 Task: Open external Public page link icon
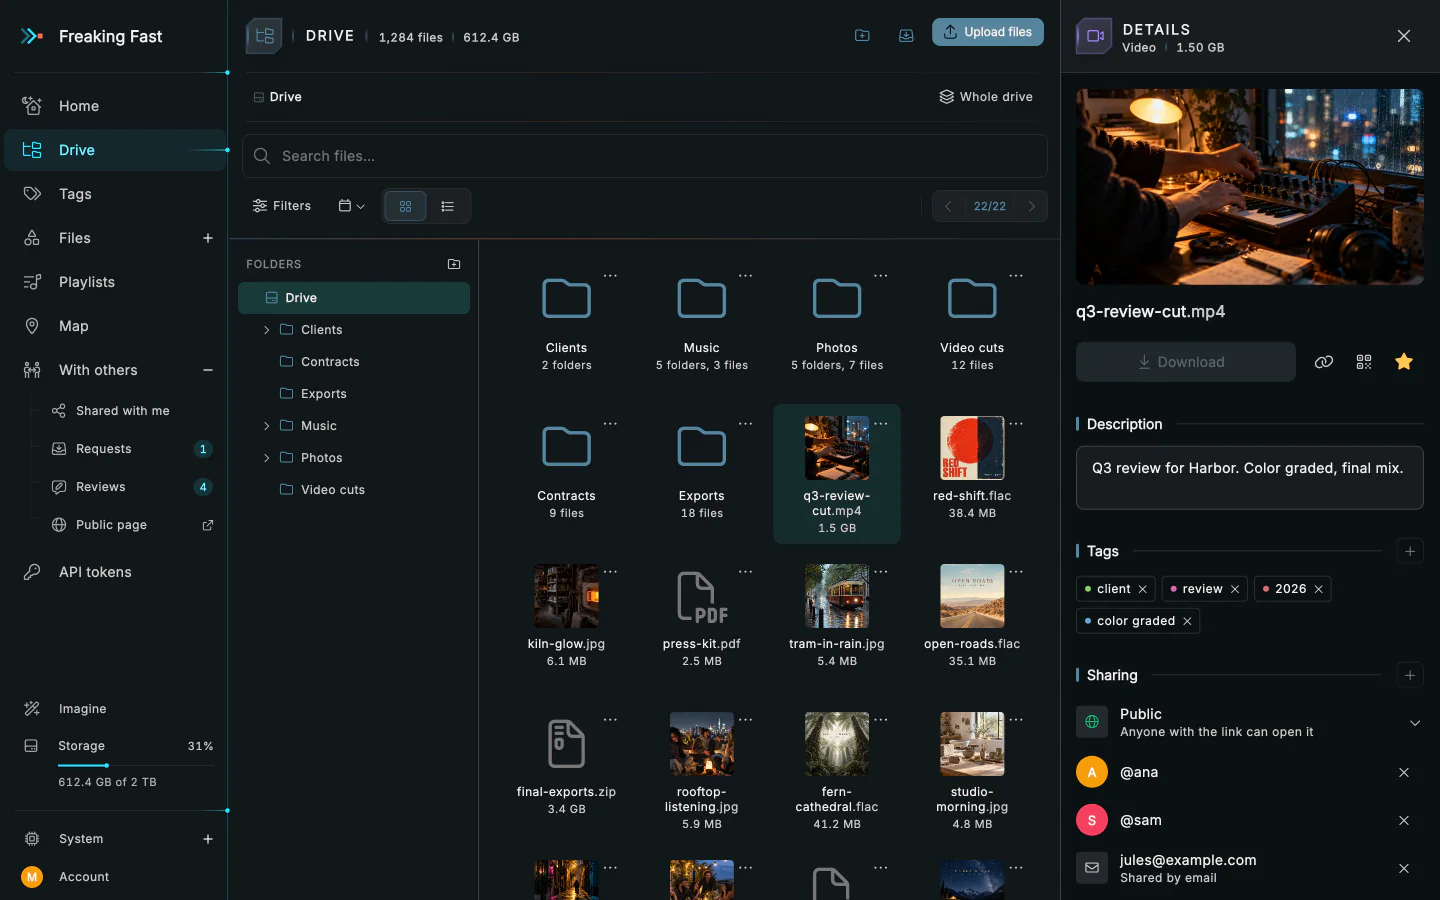[208, 525]
